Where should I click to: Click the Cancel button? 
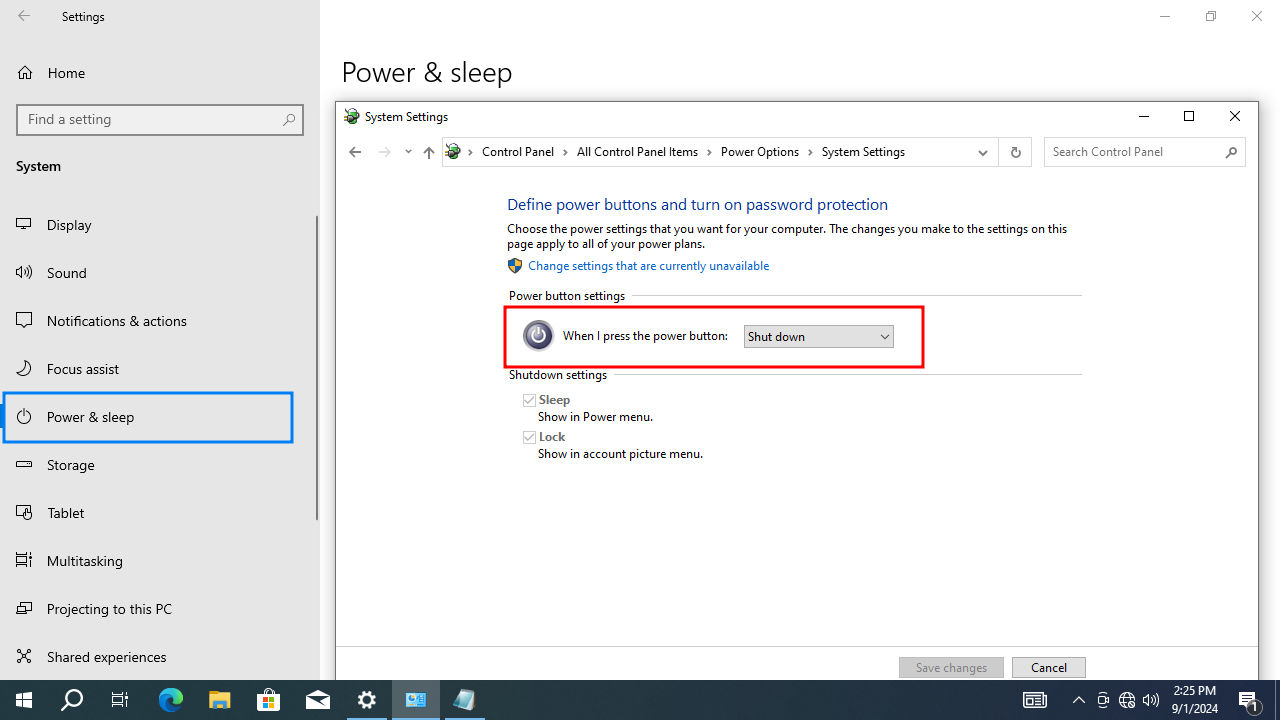(x=1048, y=667)
